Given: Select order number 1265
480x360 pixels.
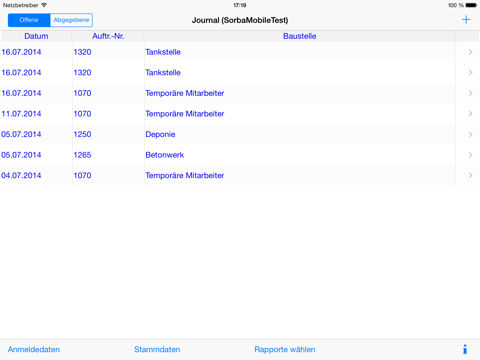Looking at the screenshot, I should point(82,155).
